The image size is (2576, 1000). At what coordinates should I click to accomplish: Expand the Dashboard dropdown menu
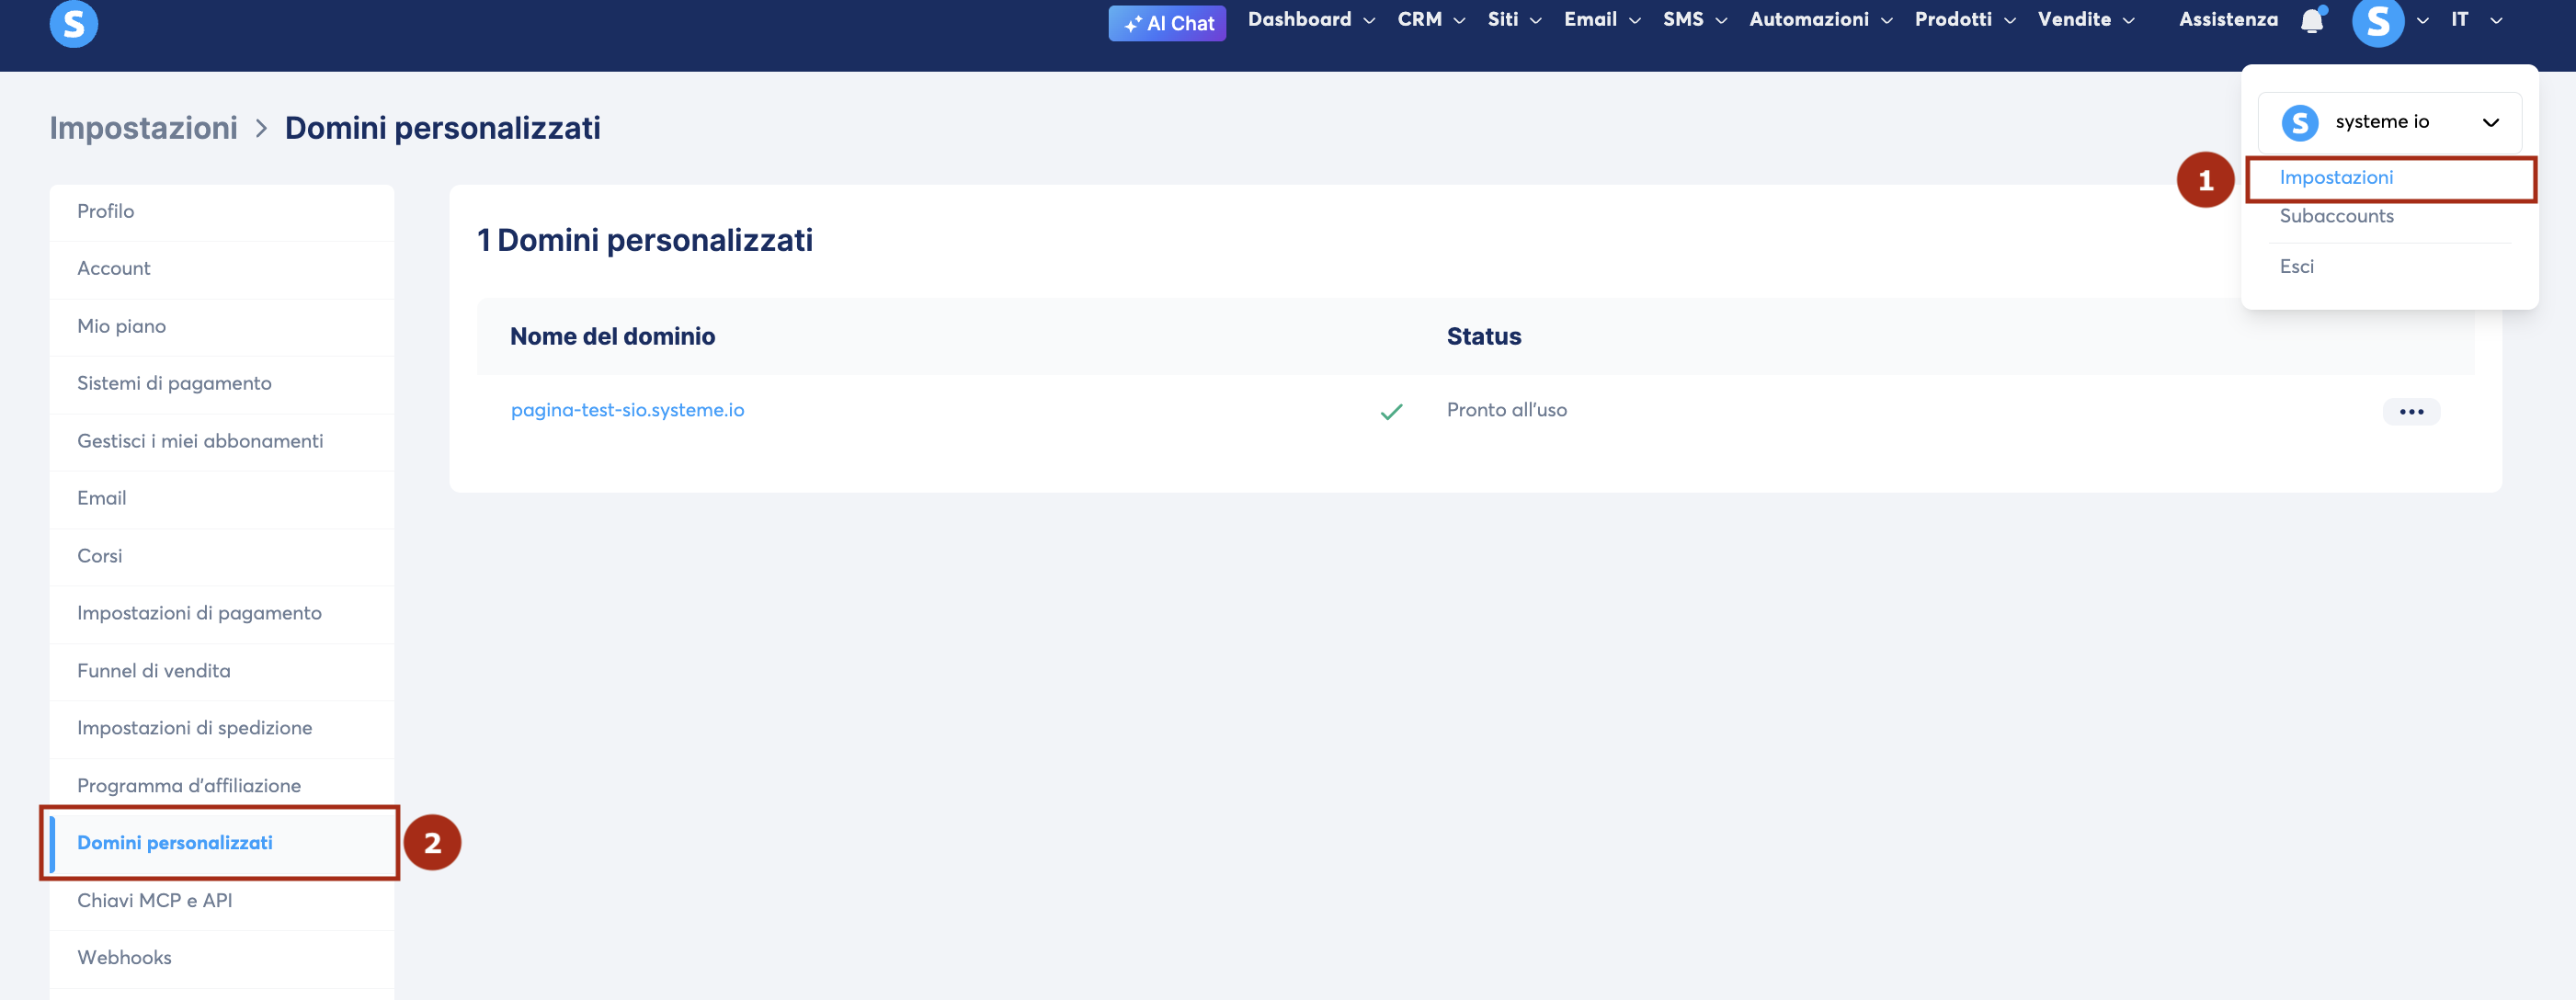(x=1311, y=19)
